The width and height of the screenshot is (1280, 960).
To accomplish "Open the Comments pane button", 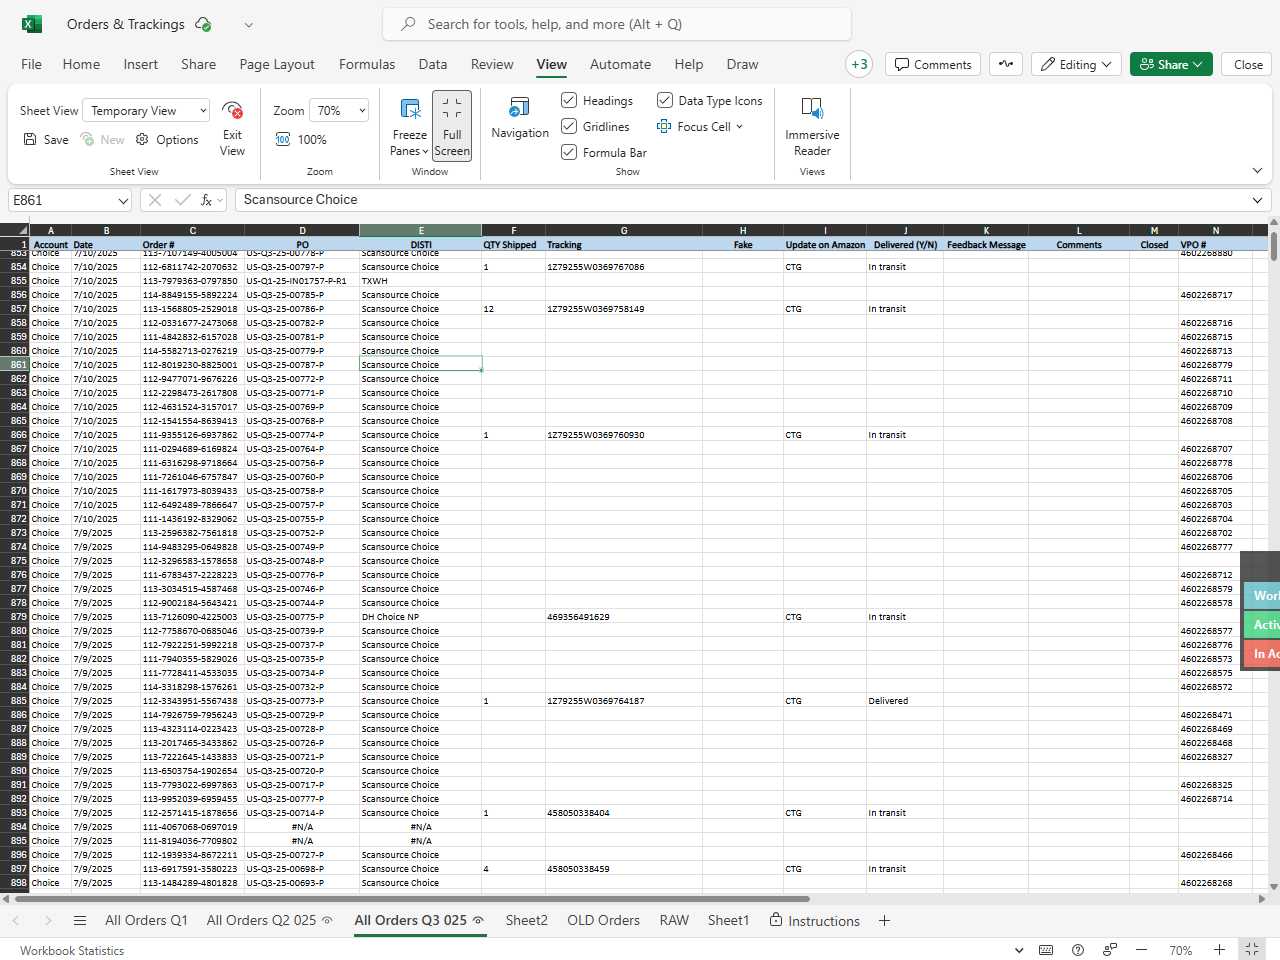I will (x=933, y=64).
